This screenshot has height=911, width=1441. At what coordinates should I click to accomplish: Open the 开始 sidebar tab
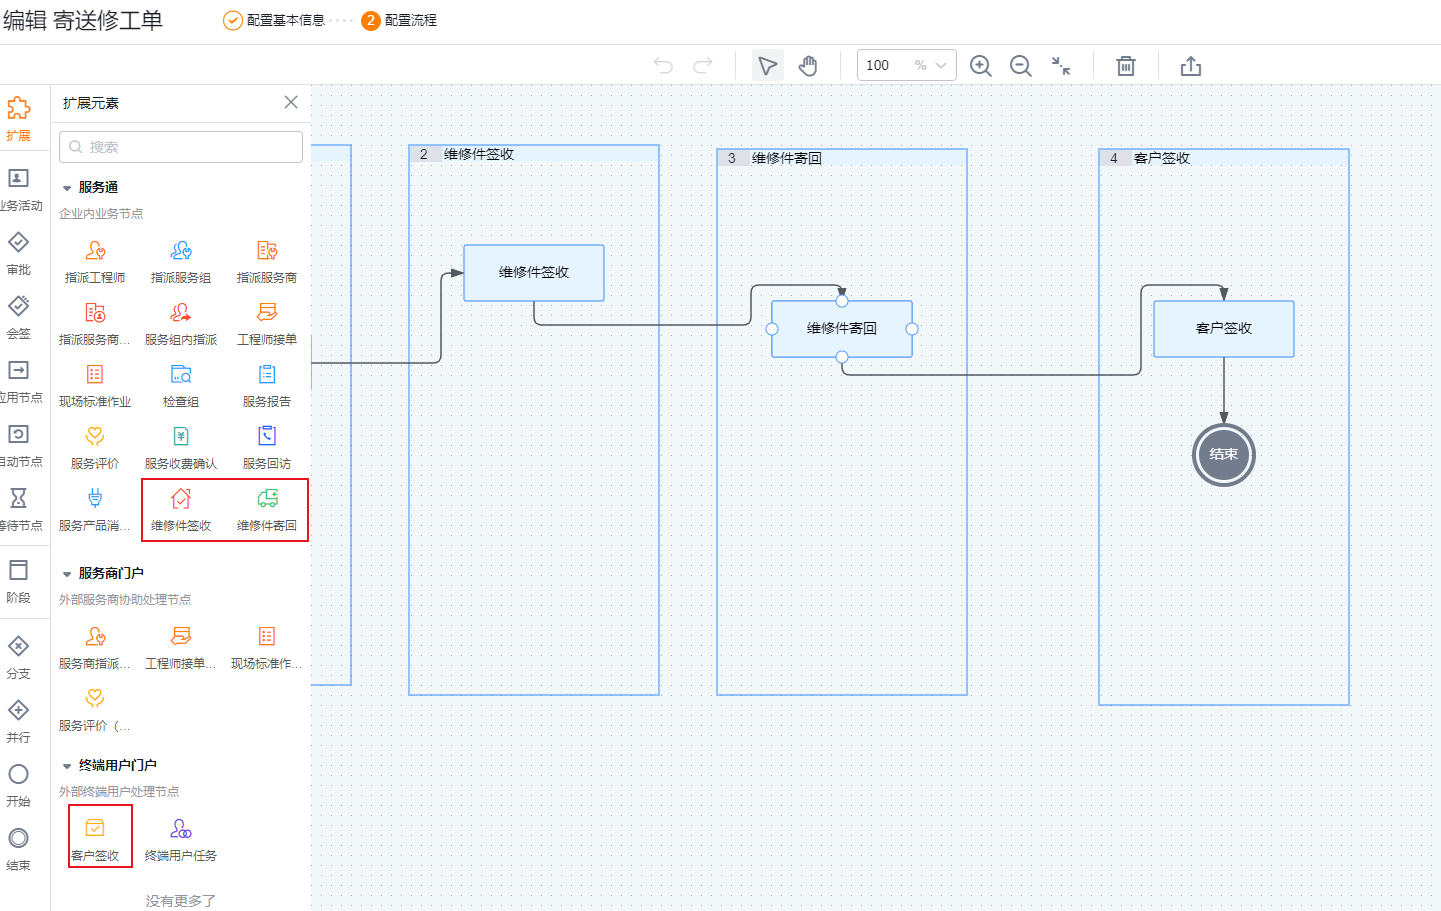point(18,785)
